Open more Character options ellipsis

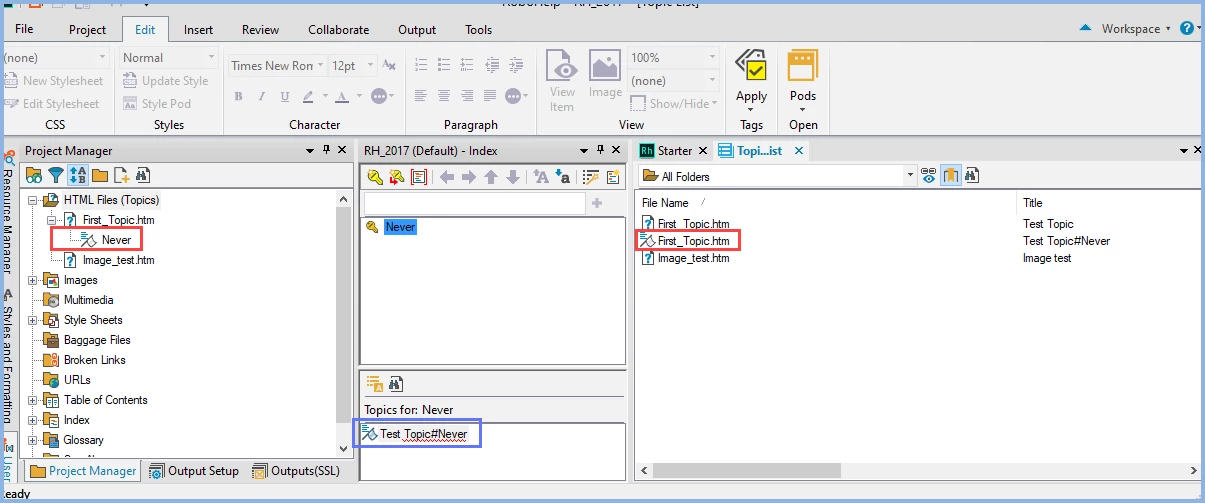(380, 97)
